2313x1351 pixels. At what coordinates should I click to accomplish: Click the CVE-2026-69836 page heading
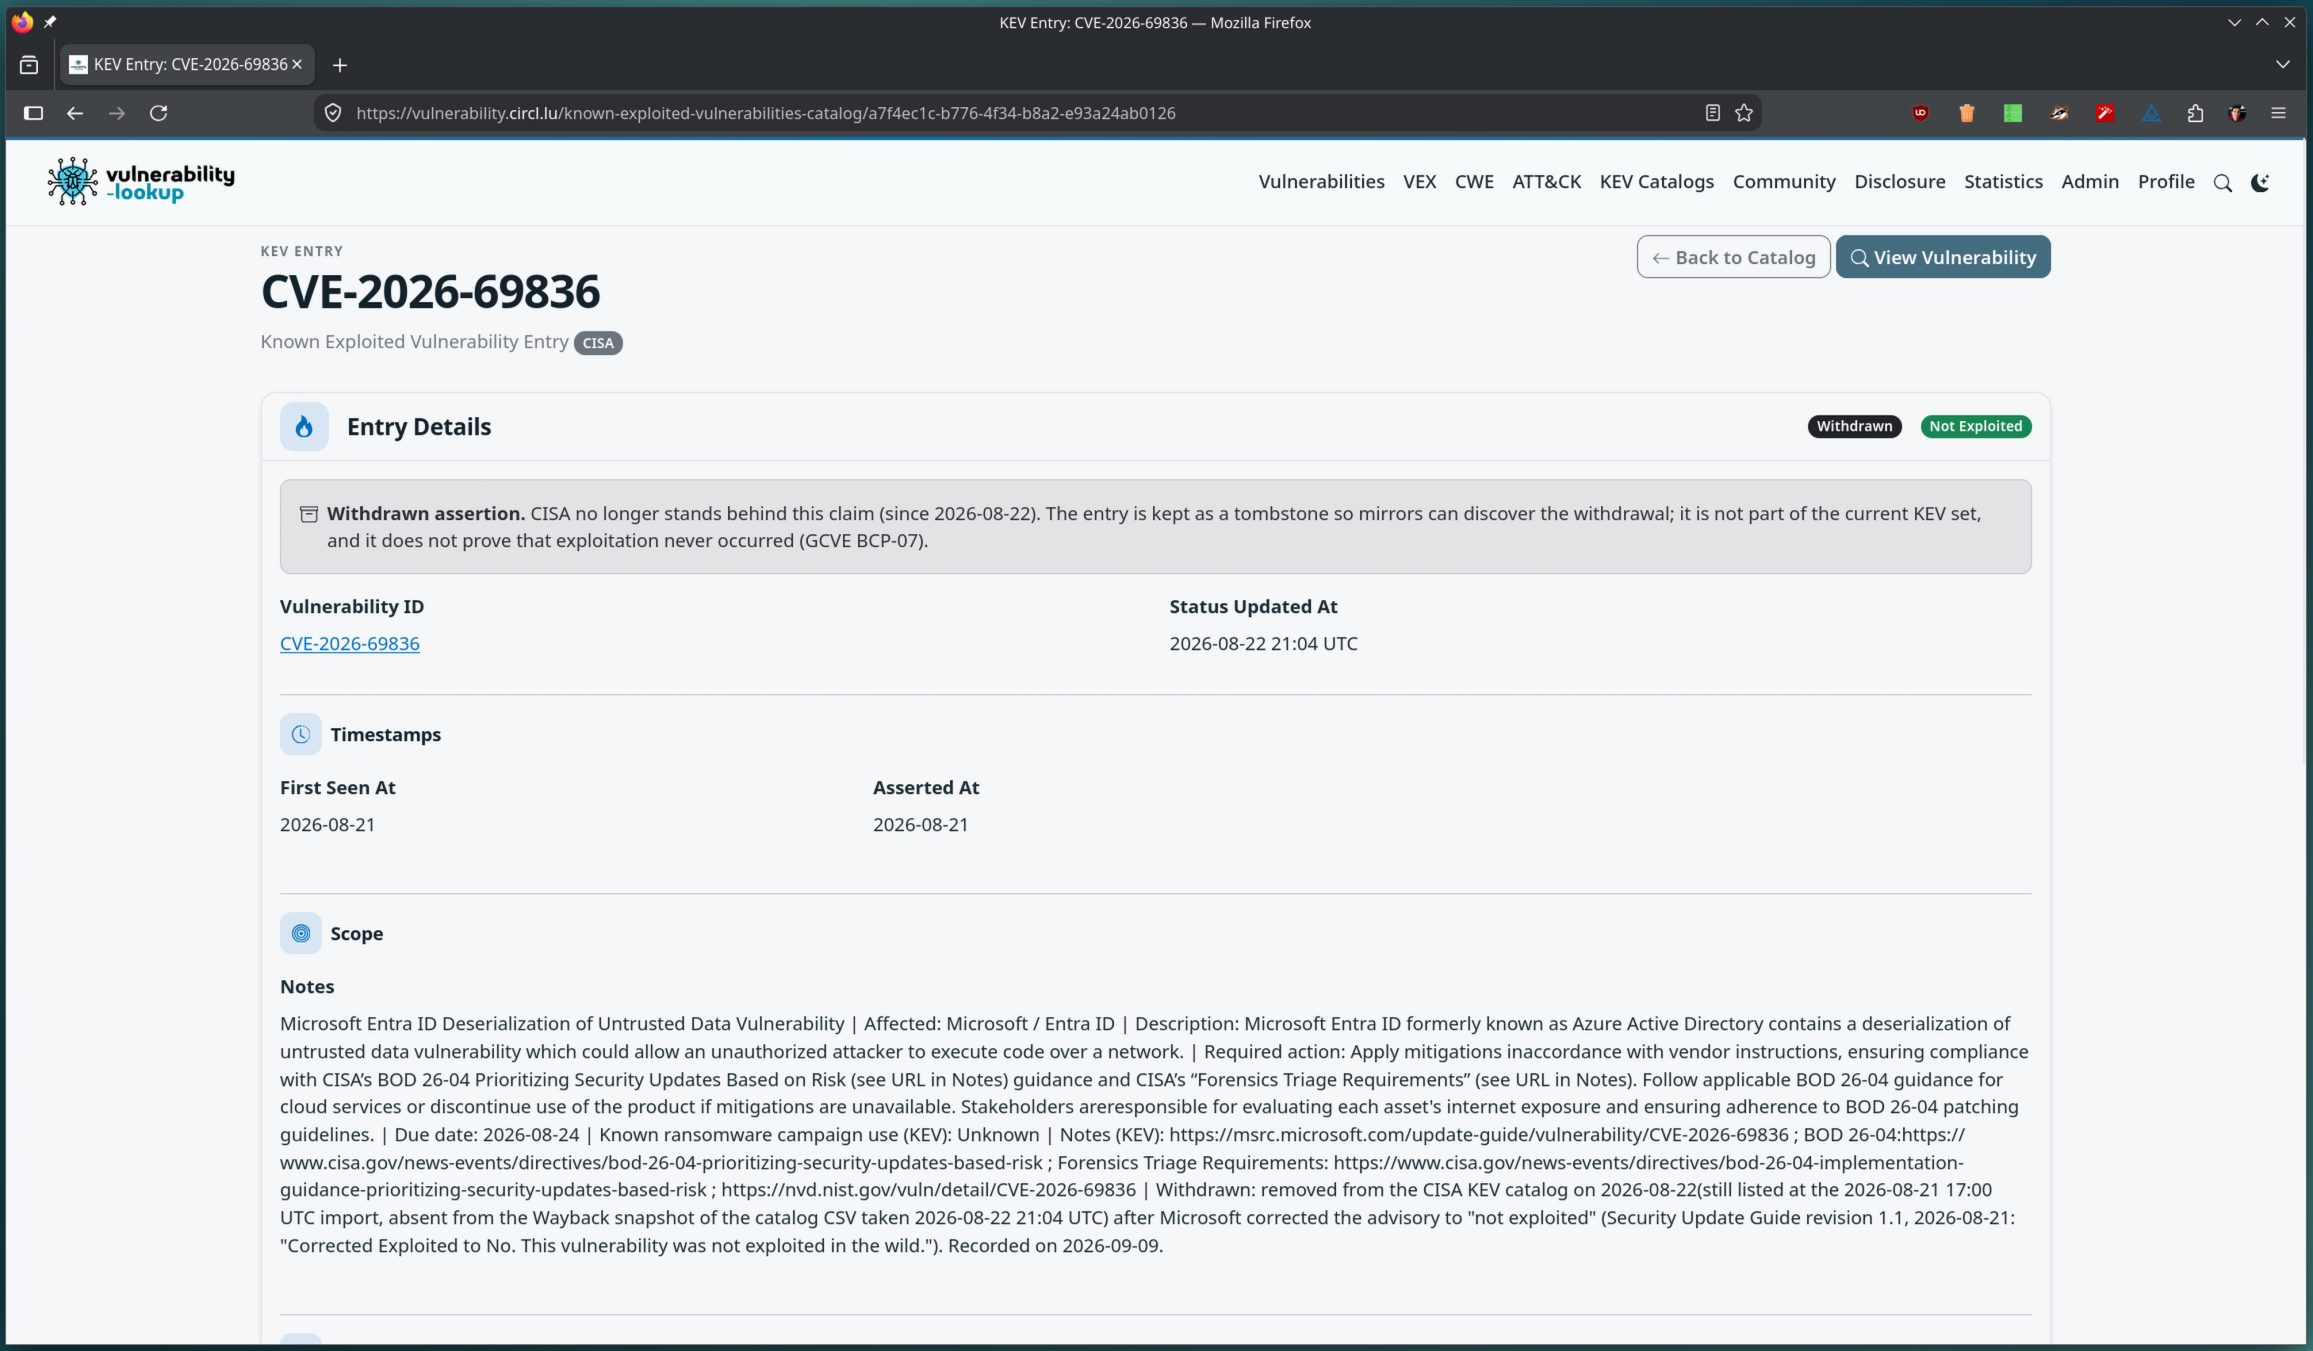pos(430,292)
